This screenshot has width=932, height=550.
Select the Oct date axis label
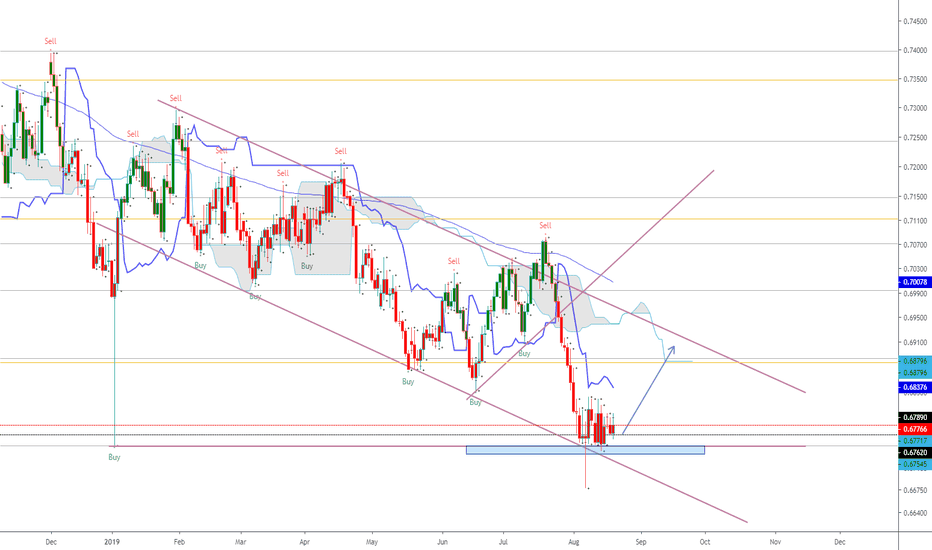tap(705, 542)
